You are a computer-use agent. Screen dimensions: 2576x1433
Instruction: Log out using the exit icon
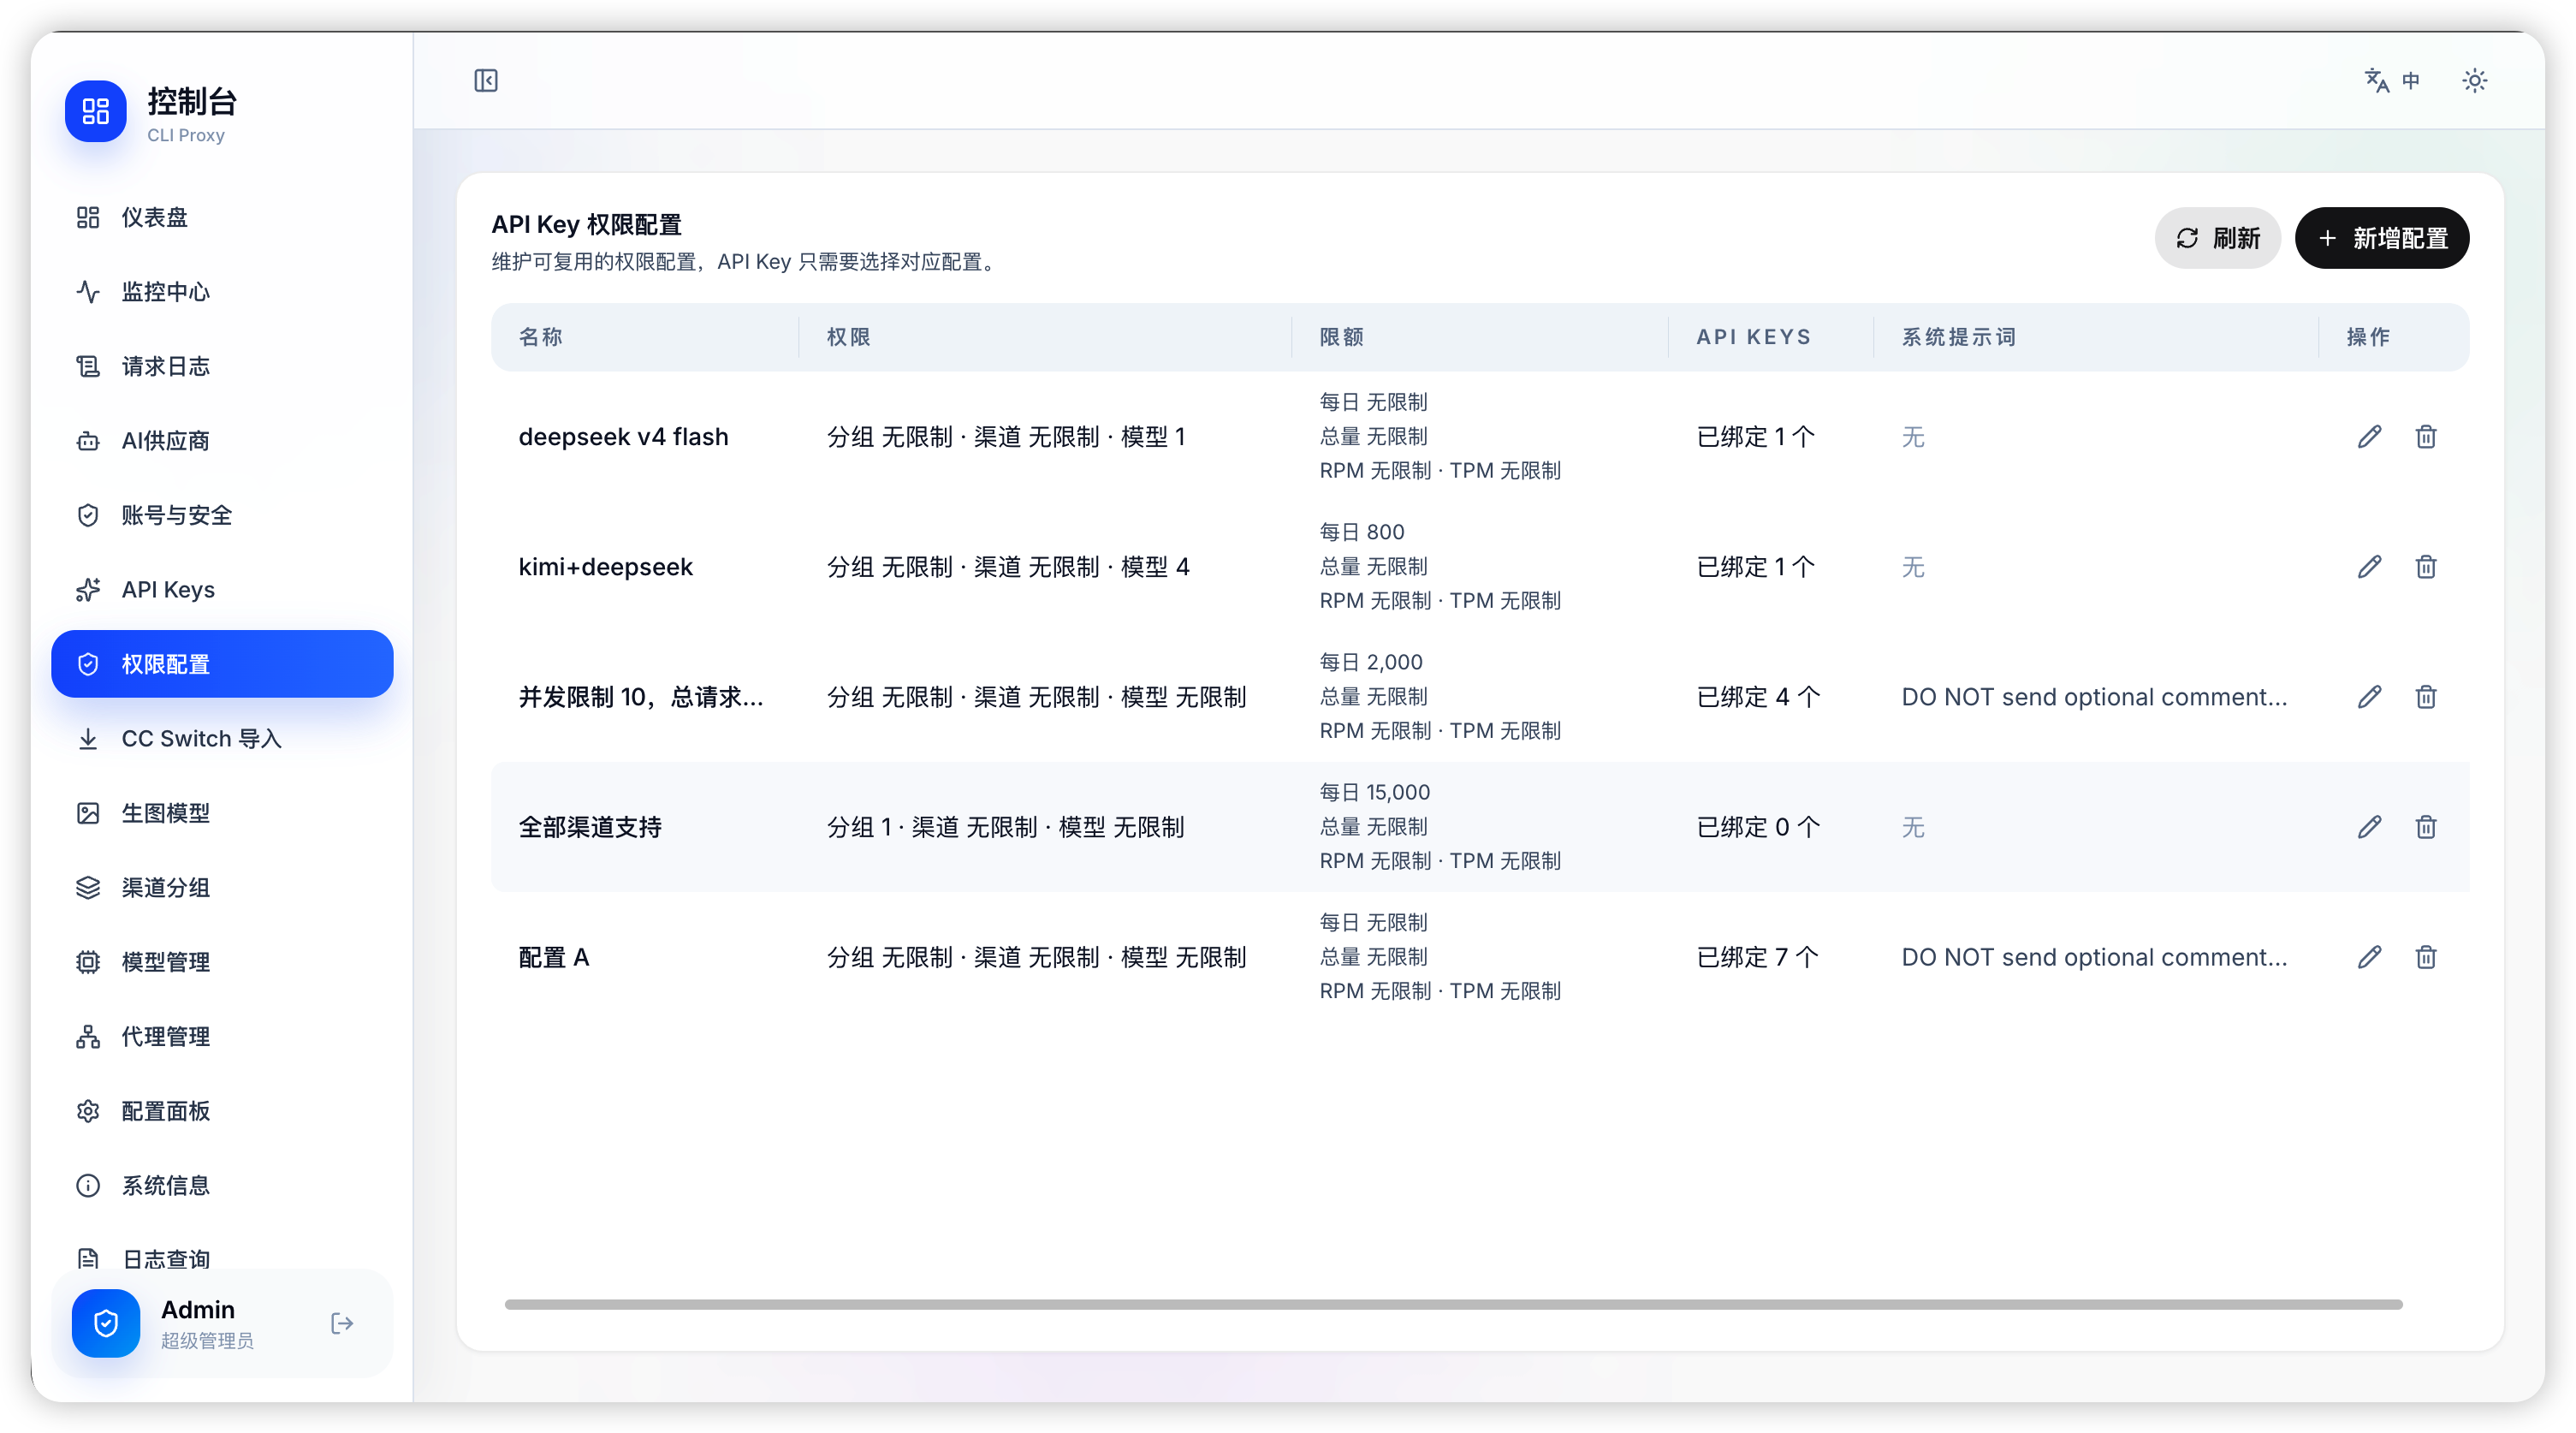pyautogui.click(x=342, y=1324)
